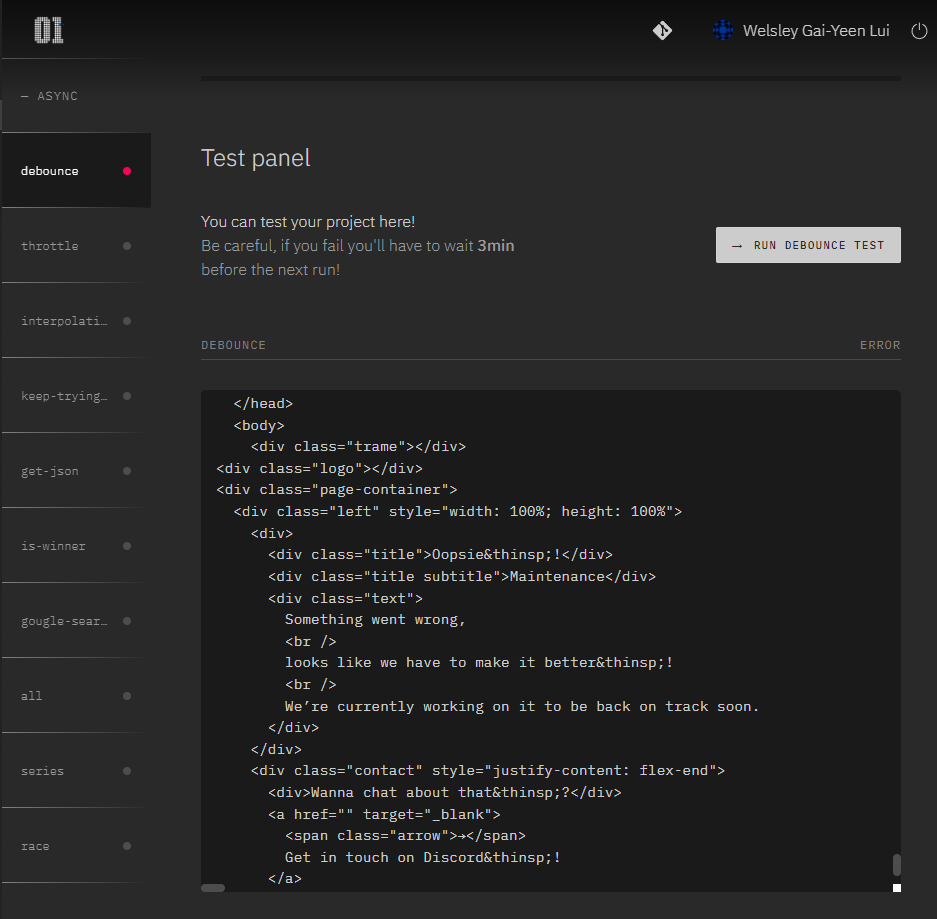Open the is-winner exercise
937x919 pixels.
(76, 546)
